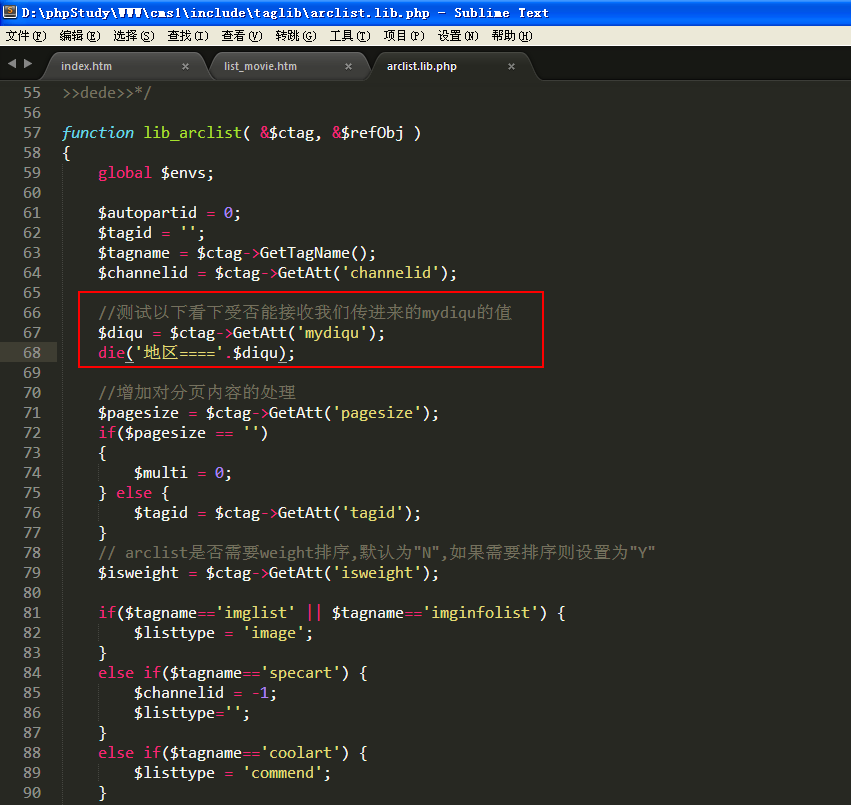Screen dimensions: 851x805
Task: Click the next tab right arrow
Action: (x=28, y=64)
